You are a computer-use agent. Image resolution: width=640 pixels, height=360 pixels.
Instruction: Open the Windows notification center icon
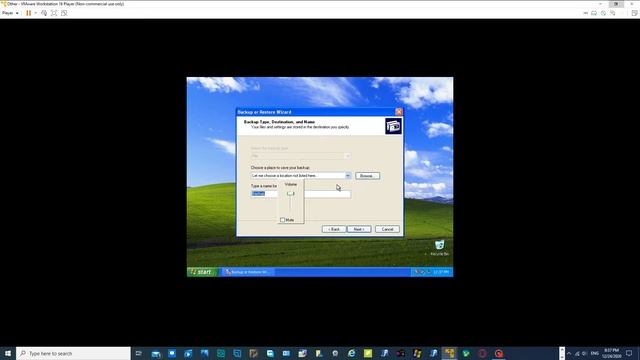(629, 353)
